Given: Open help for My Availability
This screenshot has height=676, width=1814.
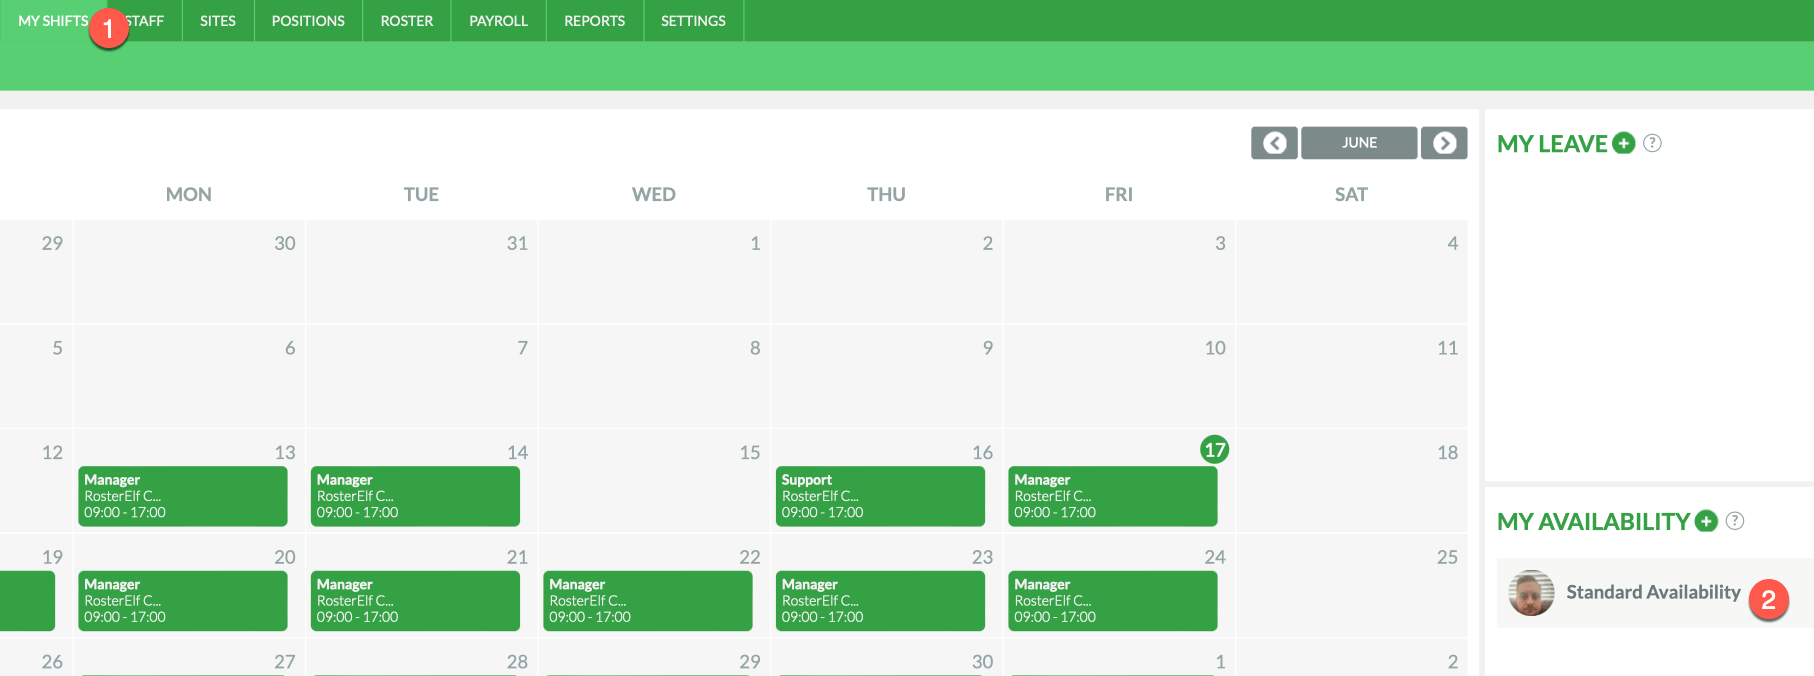Looking at the screenshot, I should pyautogui.click(x=1735, y=521).
